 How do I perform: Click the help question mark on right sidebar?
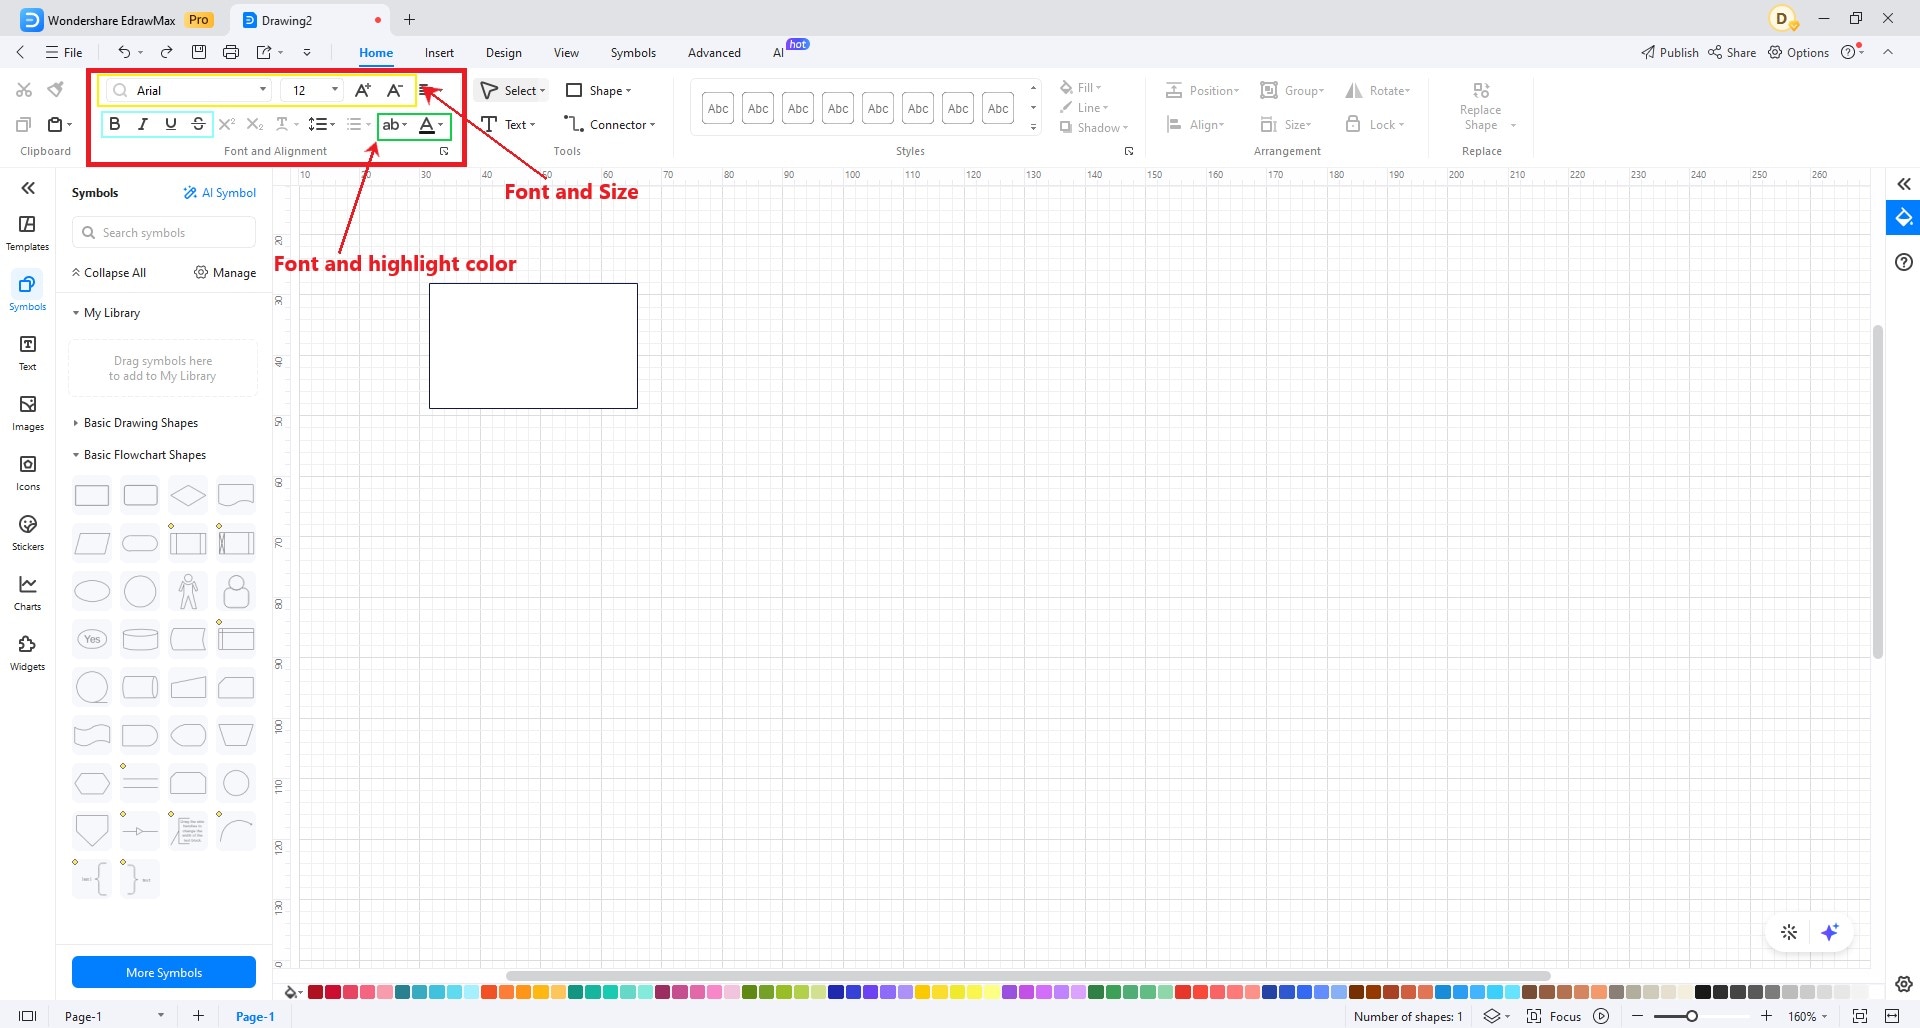point(1904,262)
